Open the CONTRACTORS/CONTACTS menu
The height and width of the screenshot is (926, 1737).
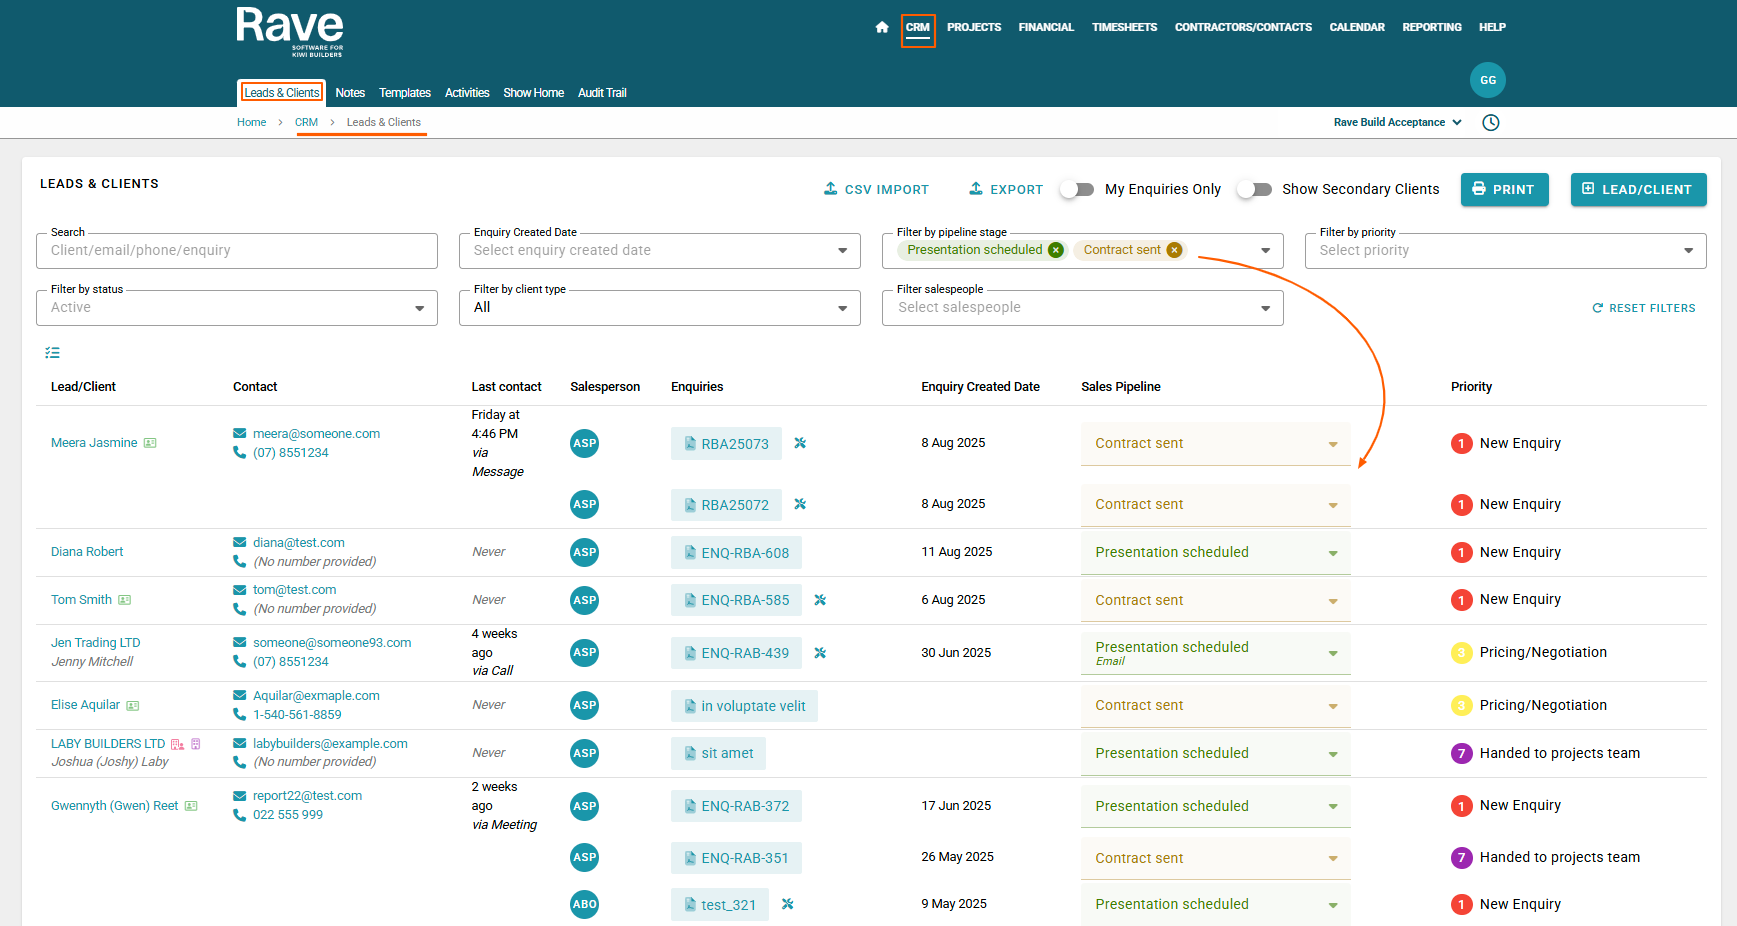pos(1243,27)
